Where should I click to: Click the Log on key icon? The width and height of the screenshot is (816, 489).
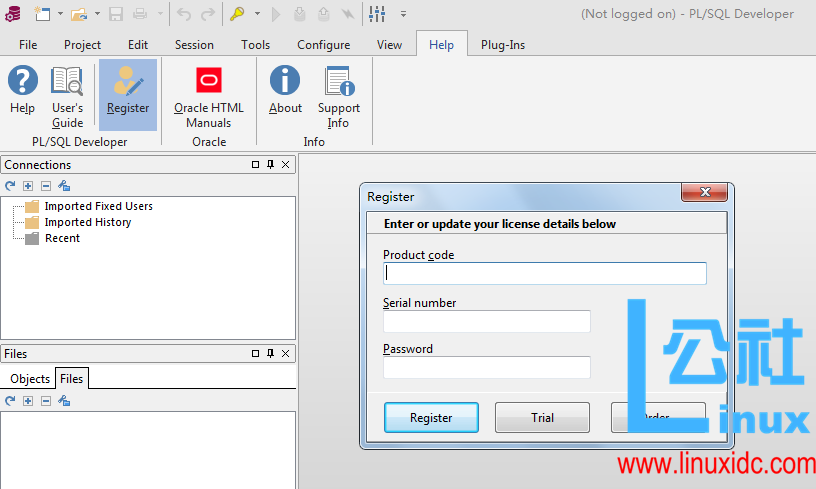click(x=237, y=14)
